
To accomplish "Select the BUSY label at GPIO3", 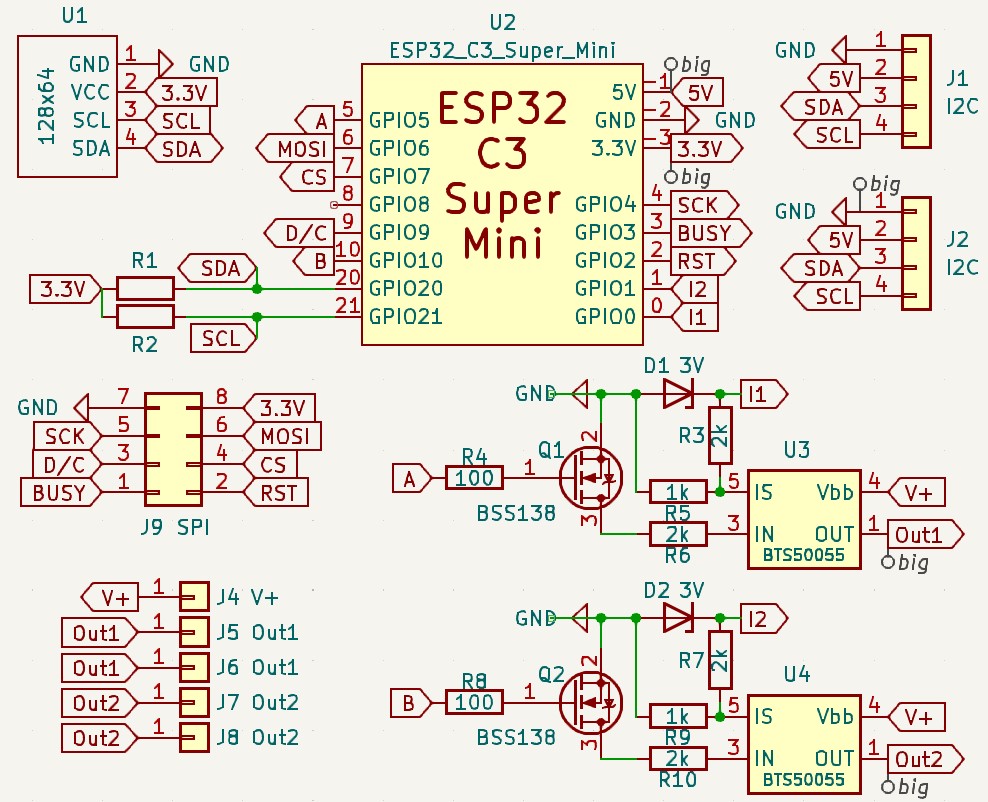I will (711, 232).
